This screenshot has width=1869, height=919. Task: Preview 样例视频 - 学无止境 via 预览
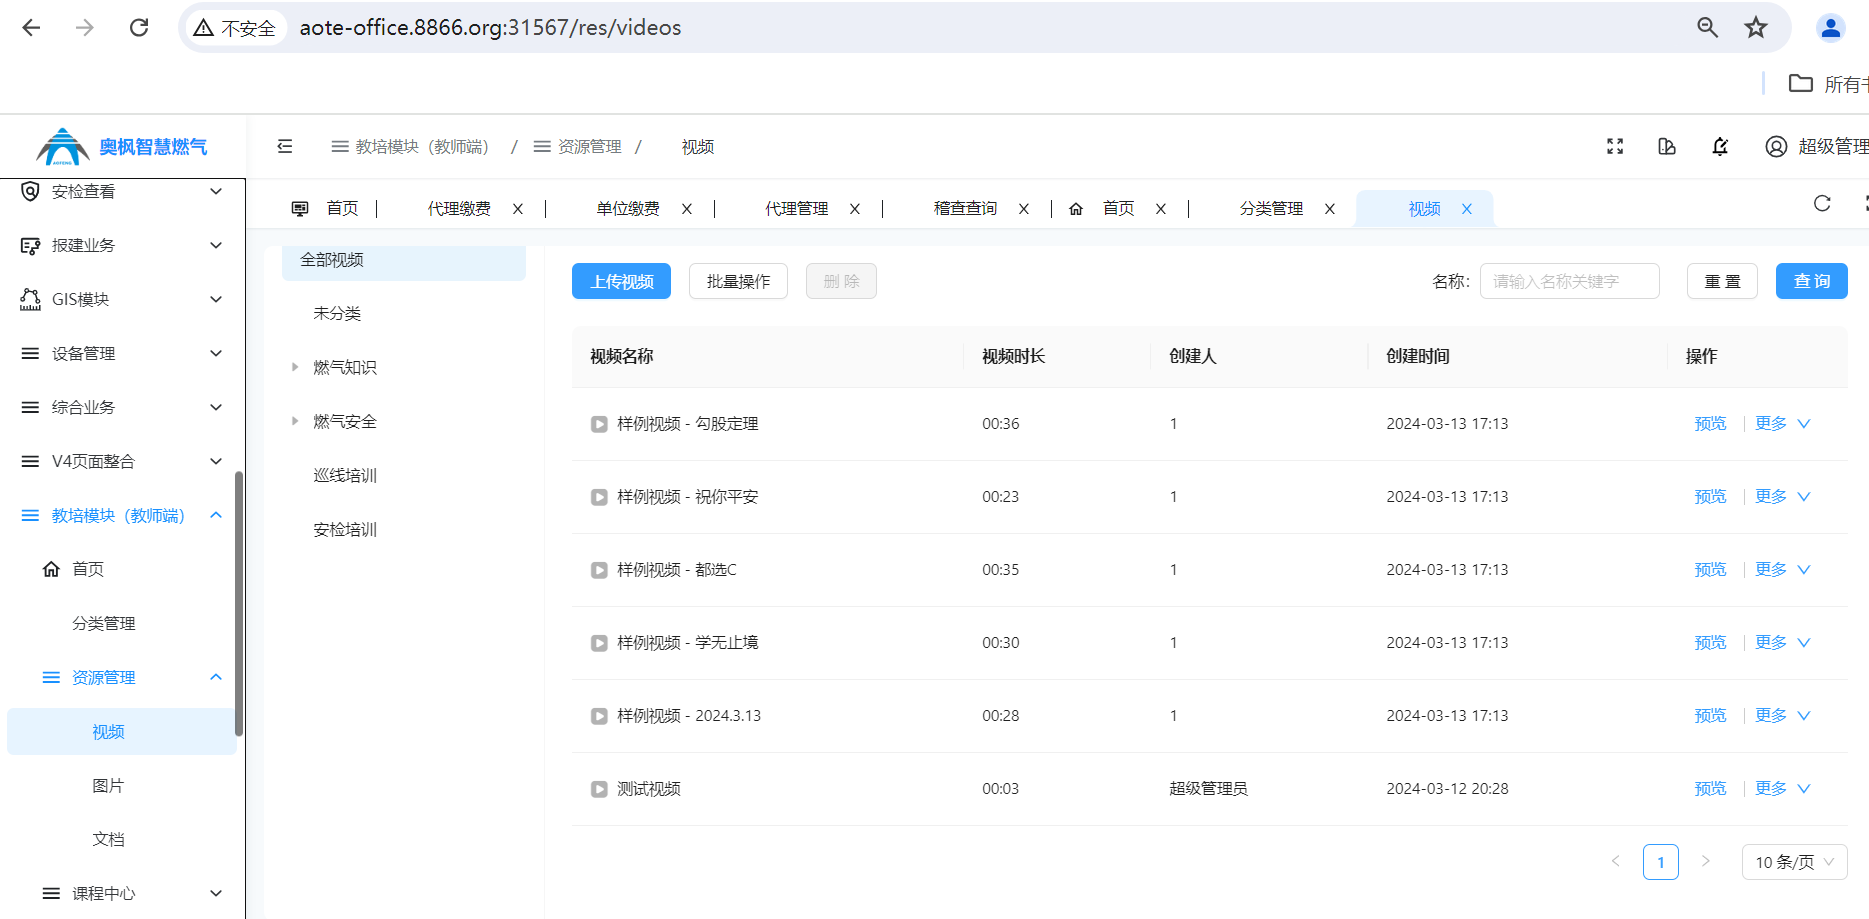click(x=1710, y=643)
